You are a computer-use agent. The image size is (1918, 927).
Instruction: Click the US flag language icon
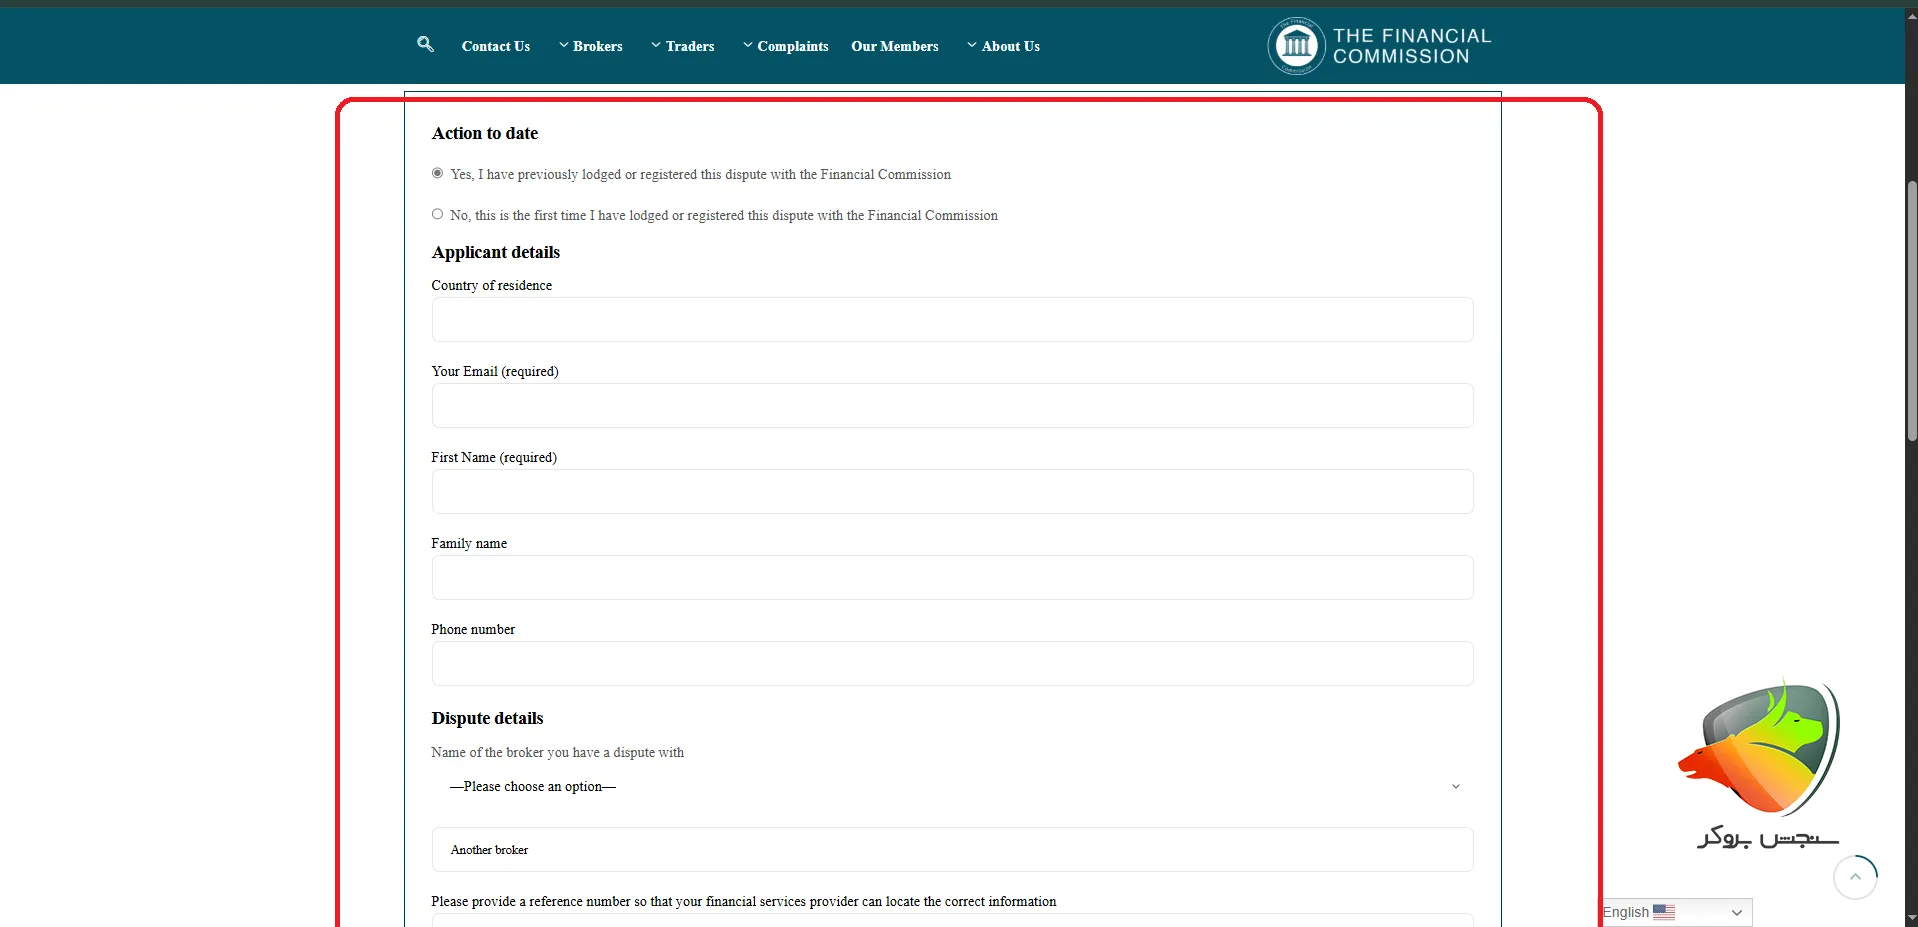pos(1663,912)
